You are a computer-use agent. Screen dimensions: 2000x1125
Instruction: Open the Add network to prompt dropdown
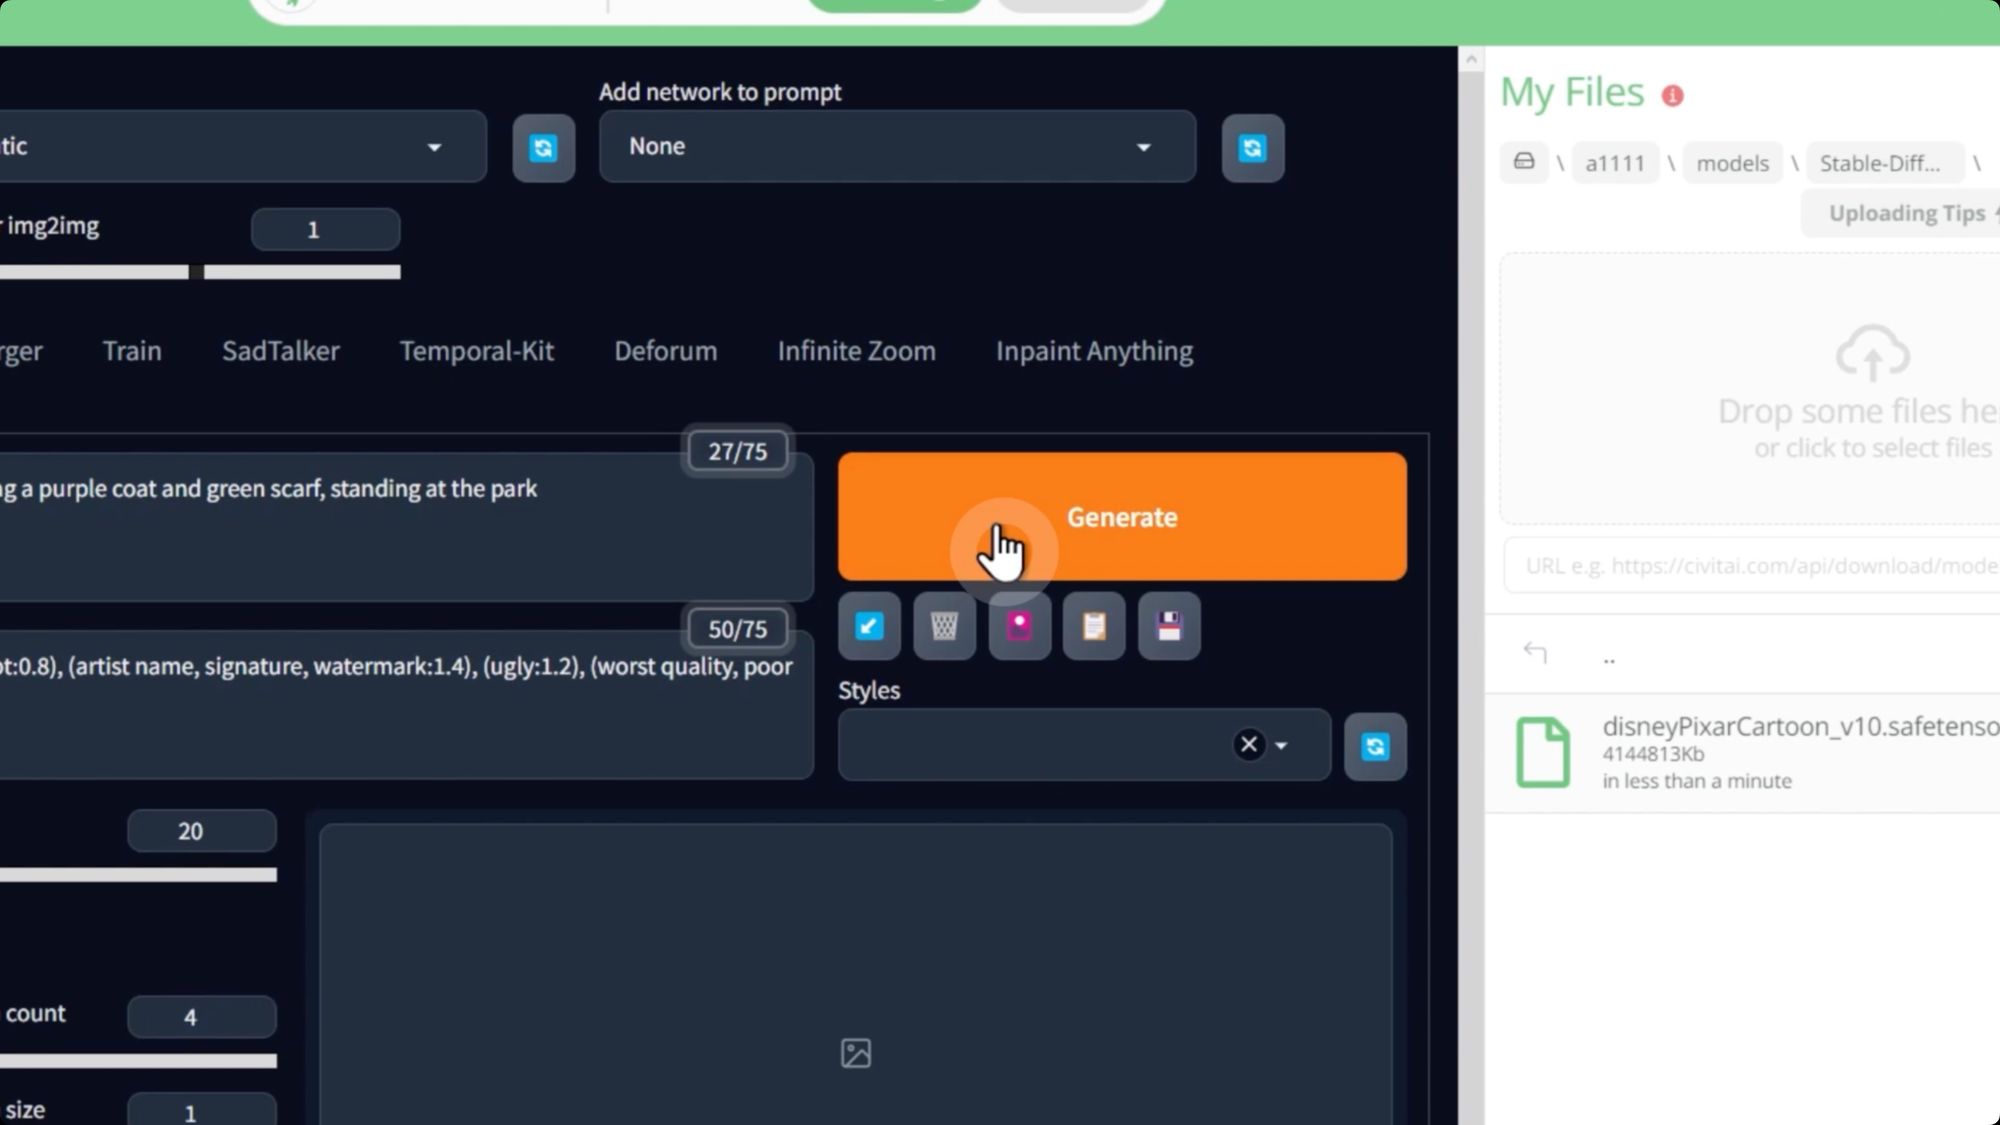(896, 147)
